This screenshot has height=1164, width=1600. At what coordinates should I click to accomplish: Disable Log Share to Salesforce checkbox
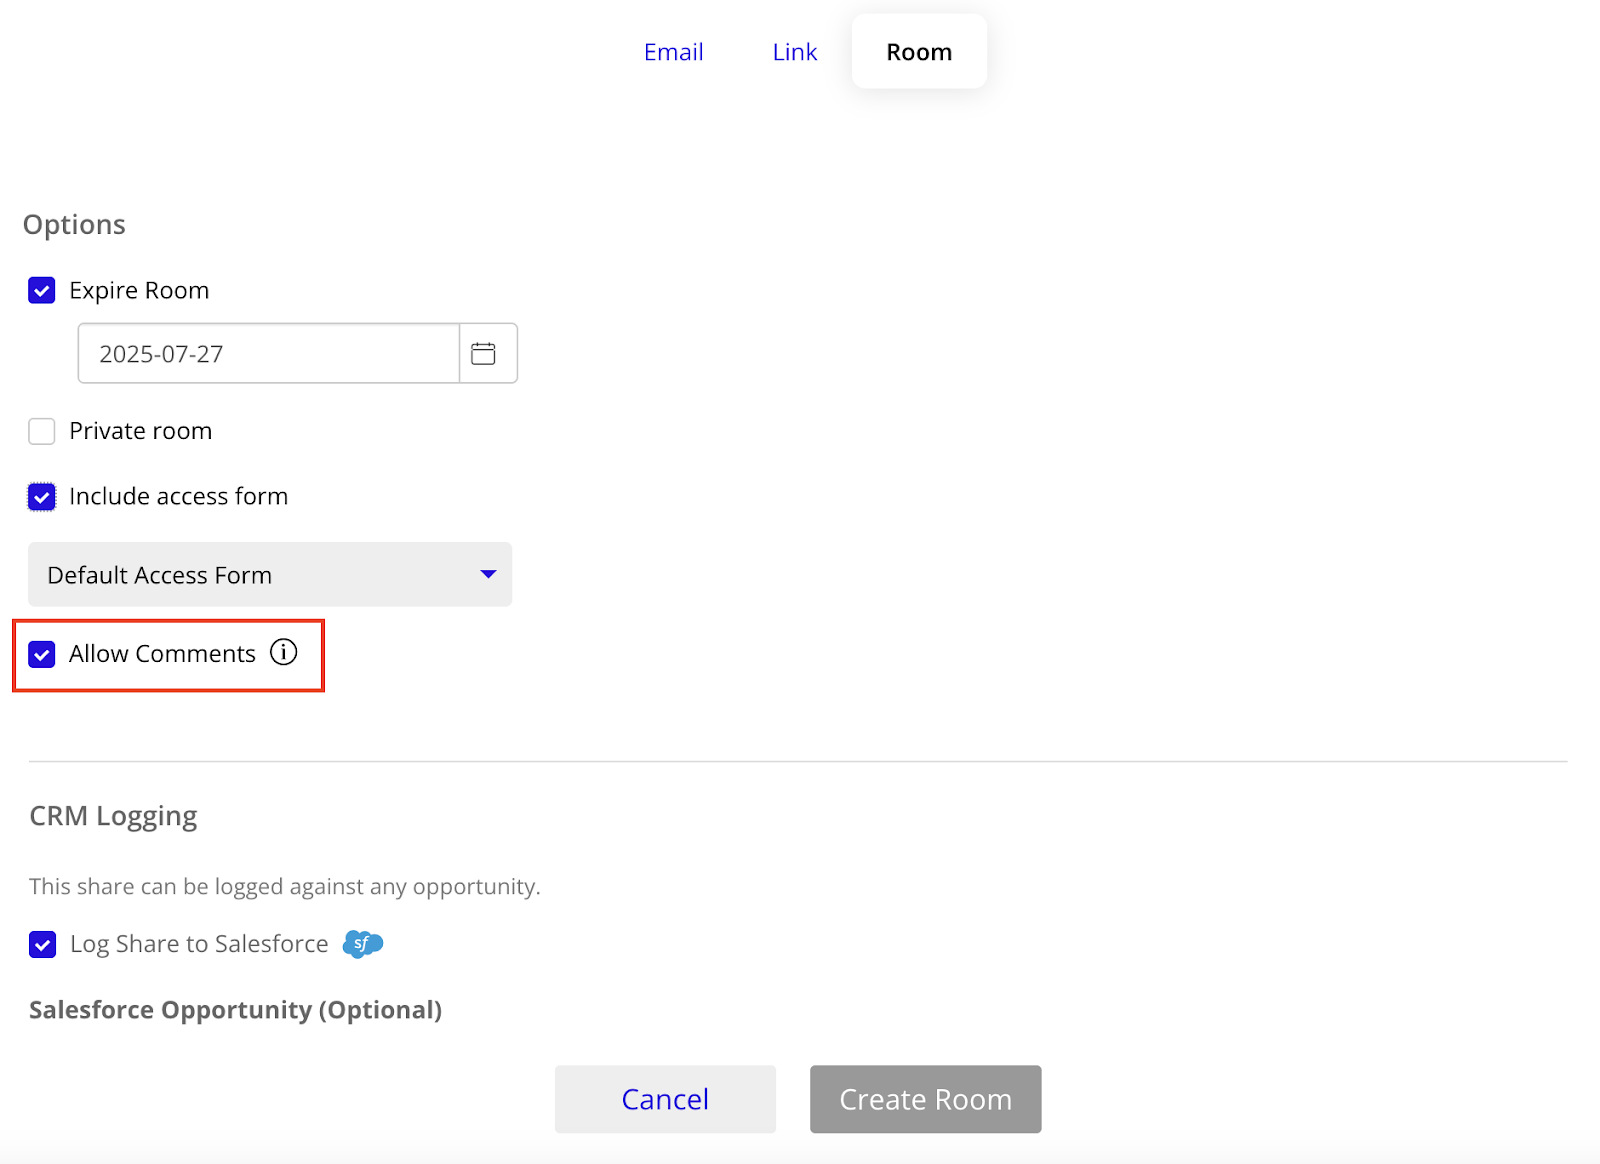tap(43, 944)
